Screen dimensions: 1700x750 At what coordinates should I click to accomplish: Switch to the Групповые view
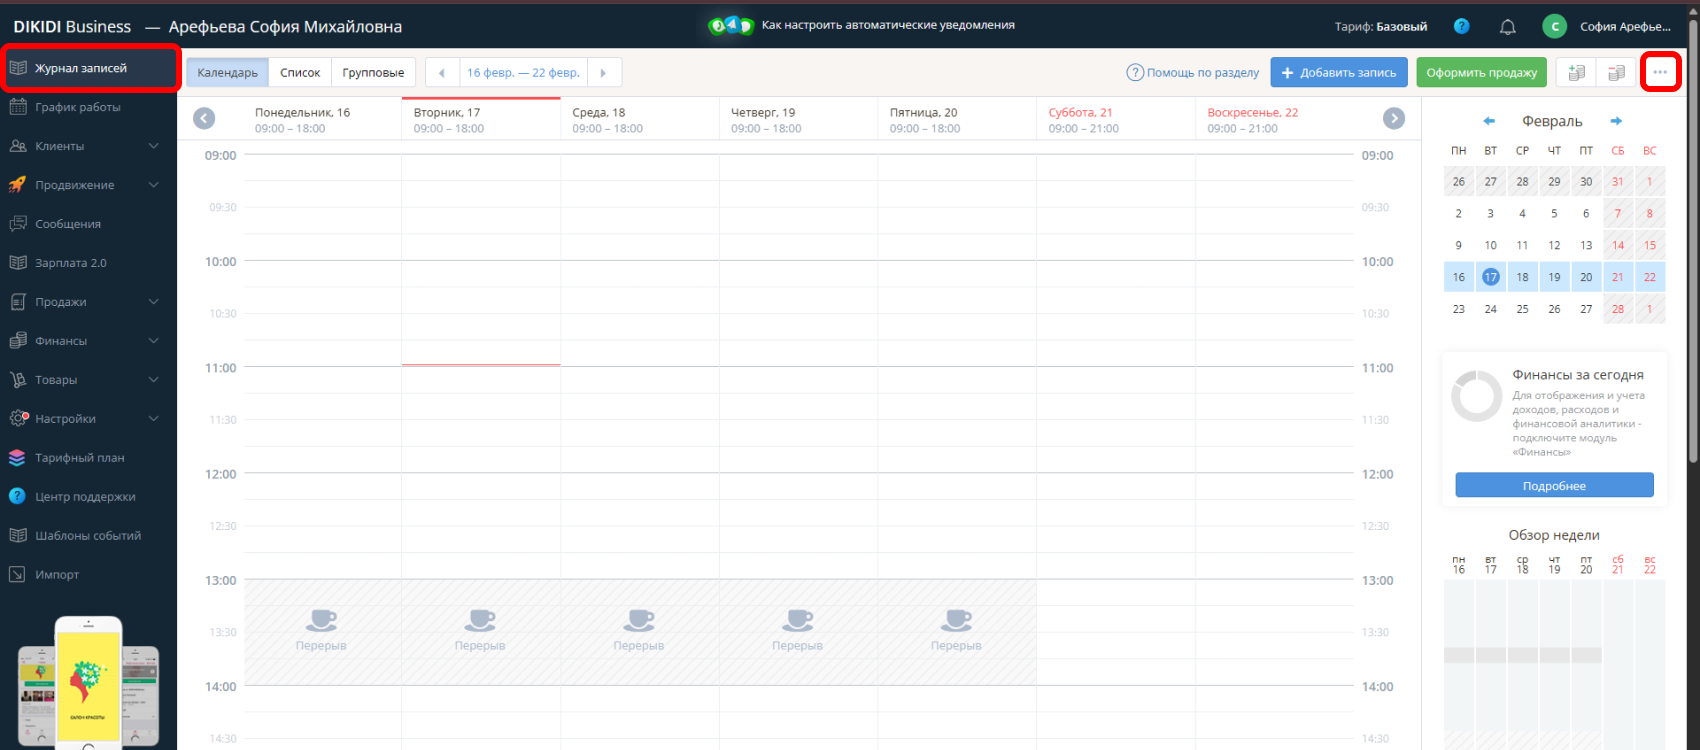(373, 73)
